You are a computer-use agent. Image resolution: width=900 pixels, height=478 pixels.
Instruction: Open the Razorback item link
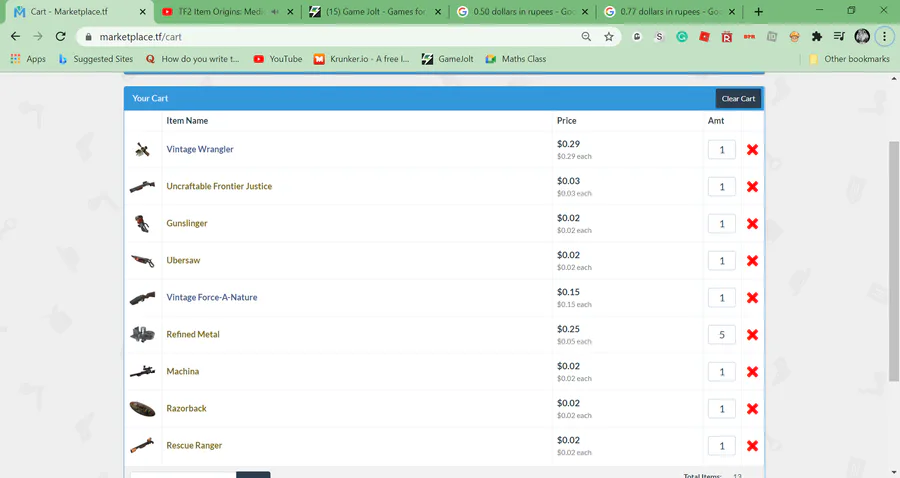point(187,408)
